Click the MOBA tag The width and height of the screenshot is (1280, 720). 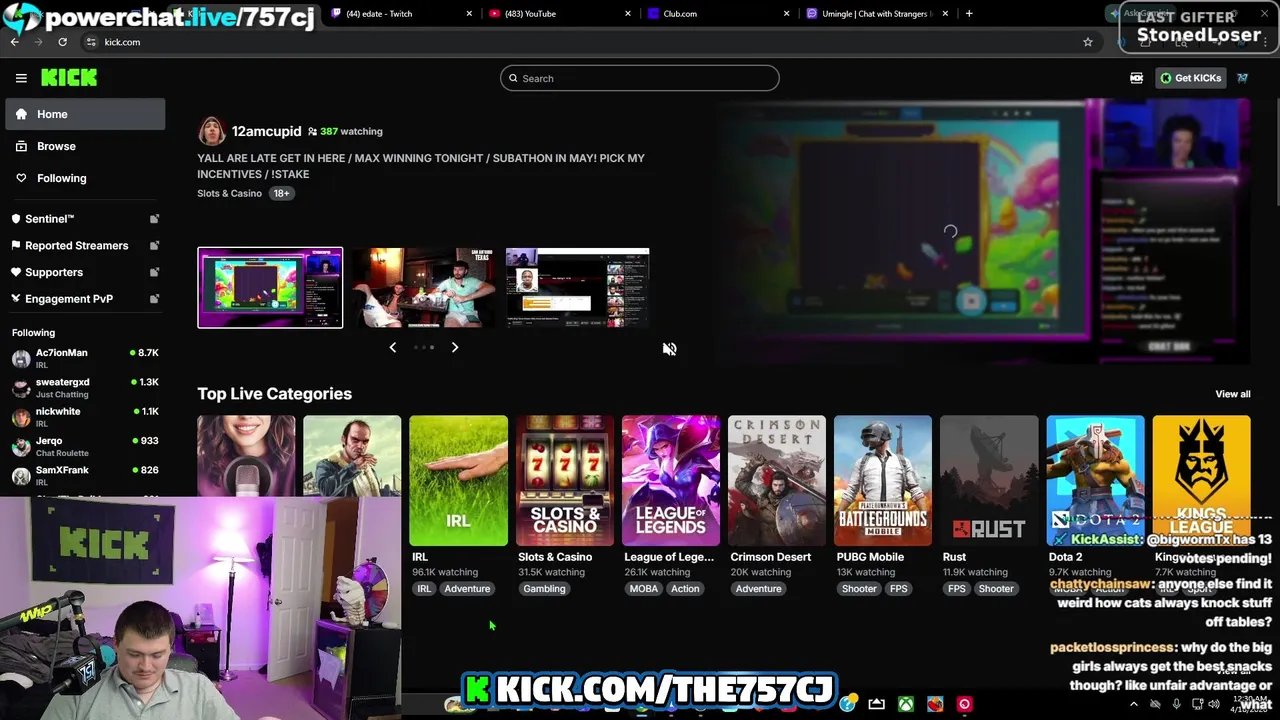click(643, 589)
